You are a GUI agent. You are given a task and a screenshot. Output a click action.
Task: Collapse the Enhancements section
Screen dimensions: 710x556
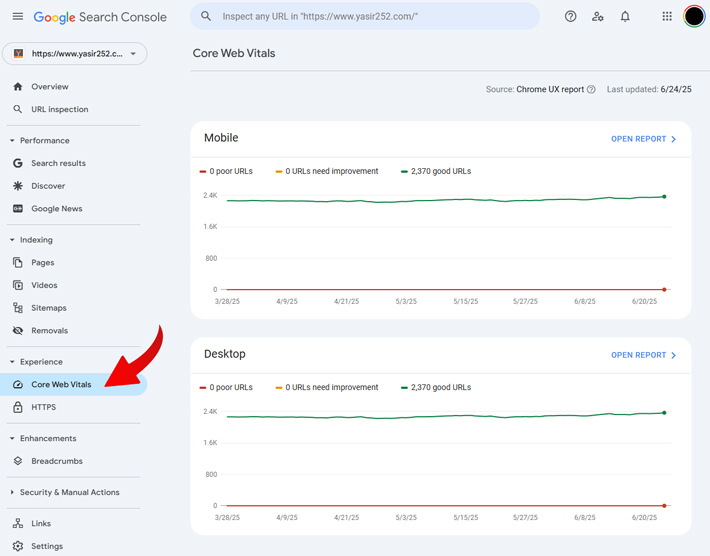tap(12, 438)
